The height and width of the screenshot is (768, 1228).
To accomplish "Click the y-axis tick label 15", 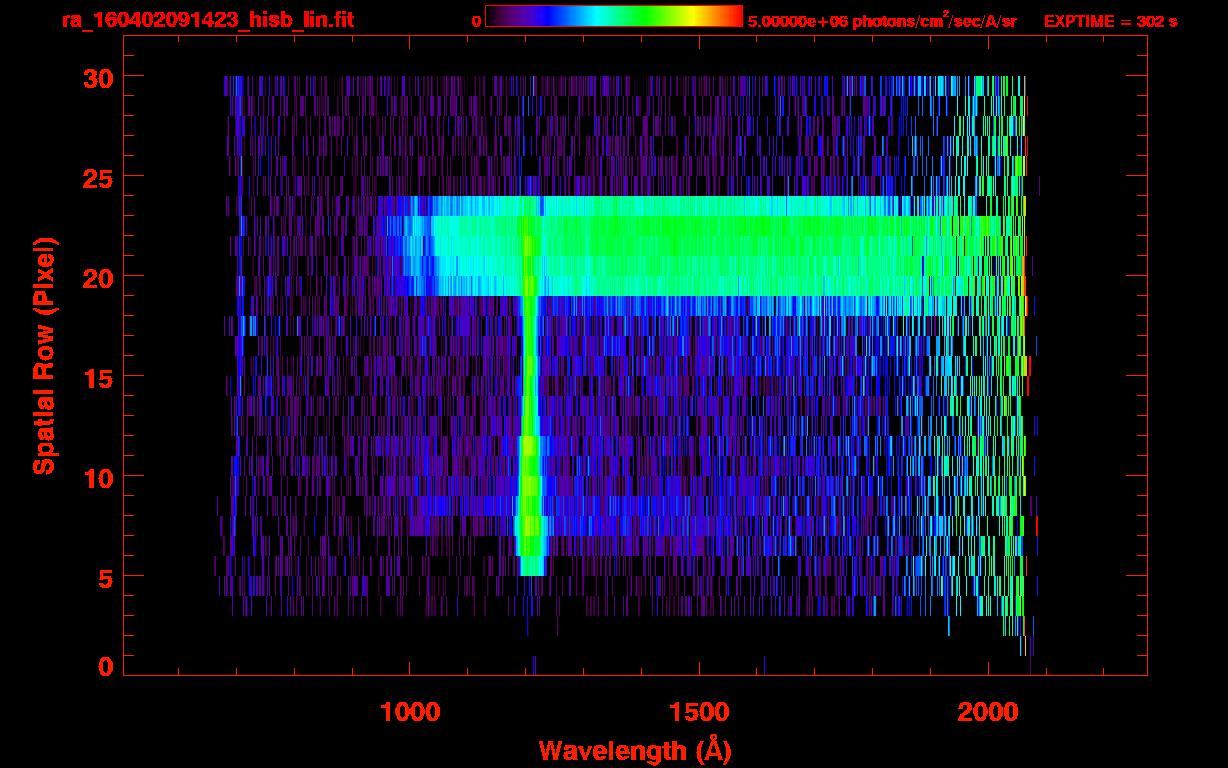I will (99, 377).
